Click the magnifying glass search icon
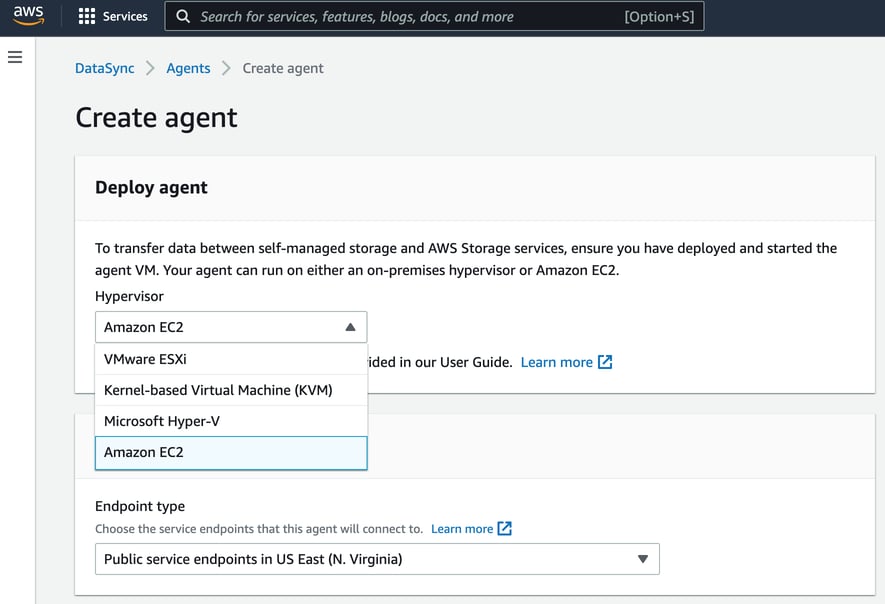 click(182, 16)
